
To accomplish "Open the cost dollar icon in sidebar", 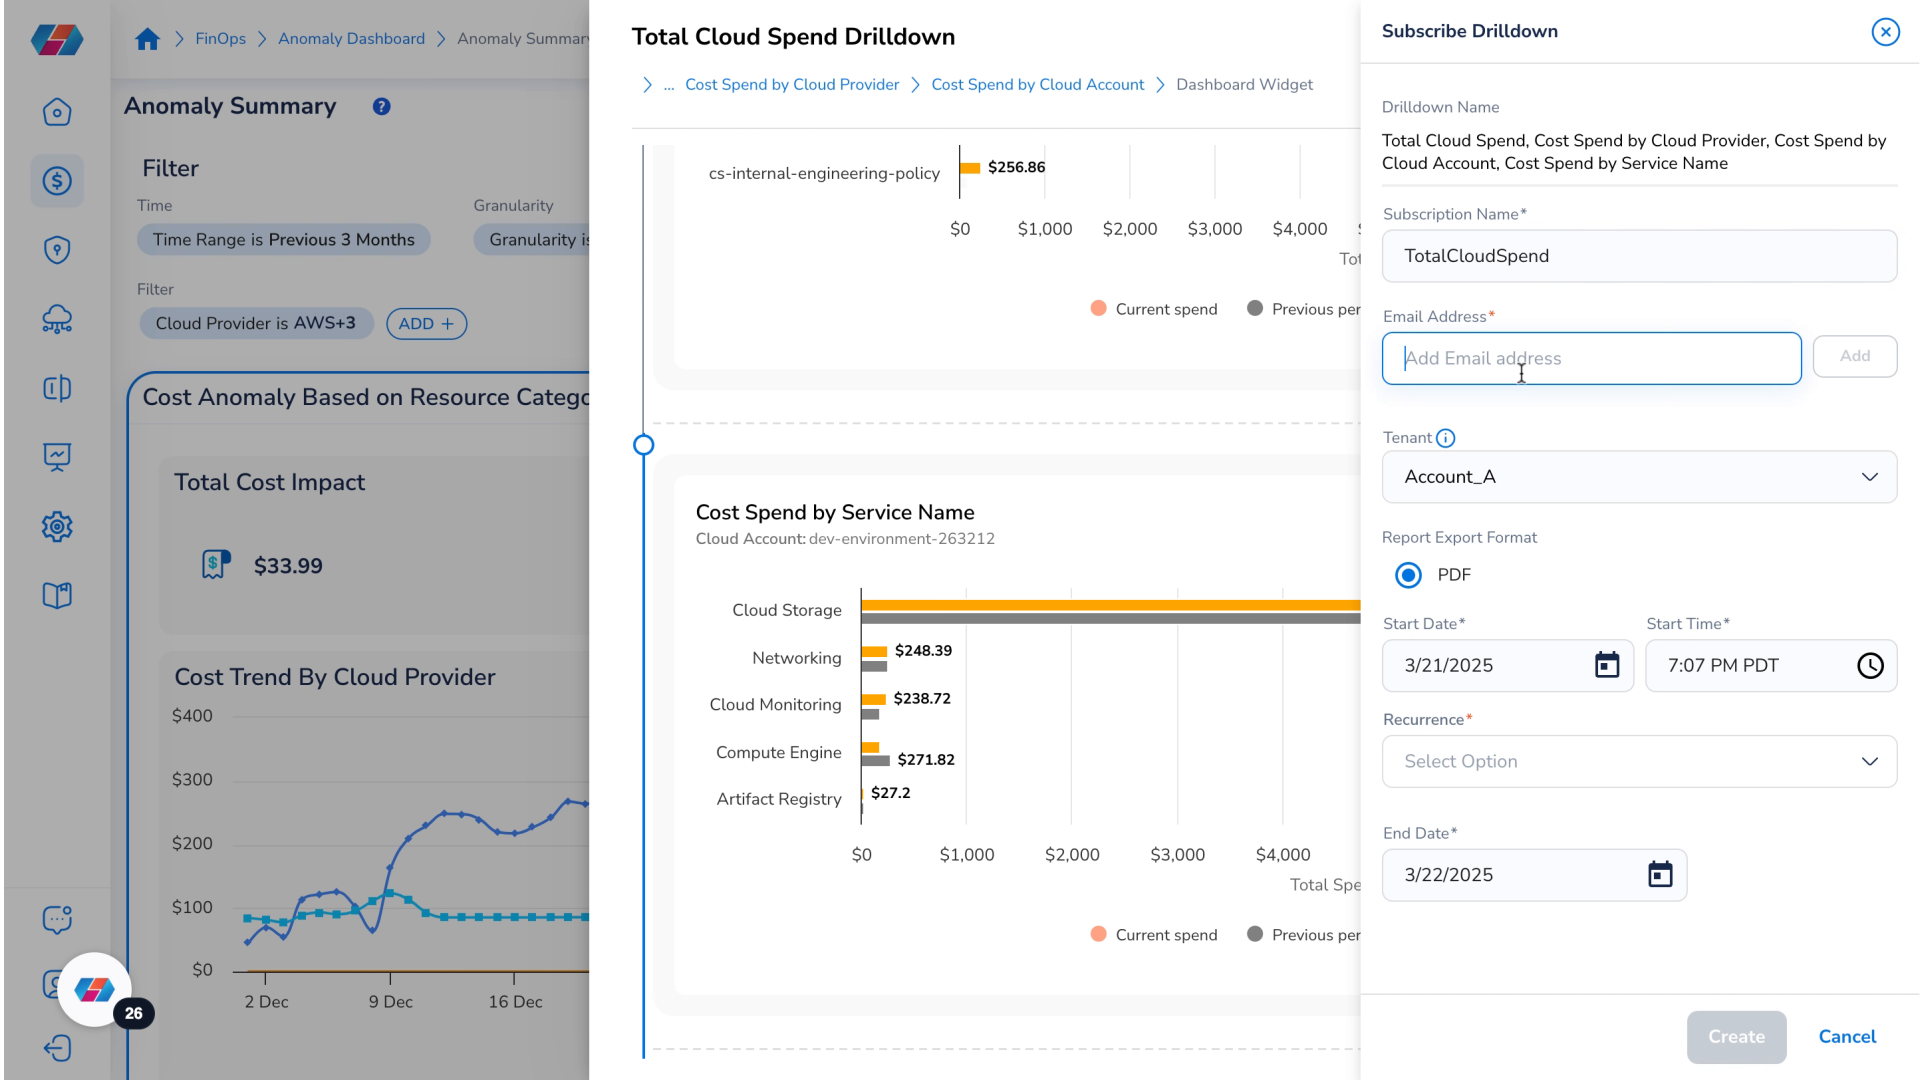I will pyautogui.click(x=57, y=181).
